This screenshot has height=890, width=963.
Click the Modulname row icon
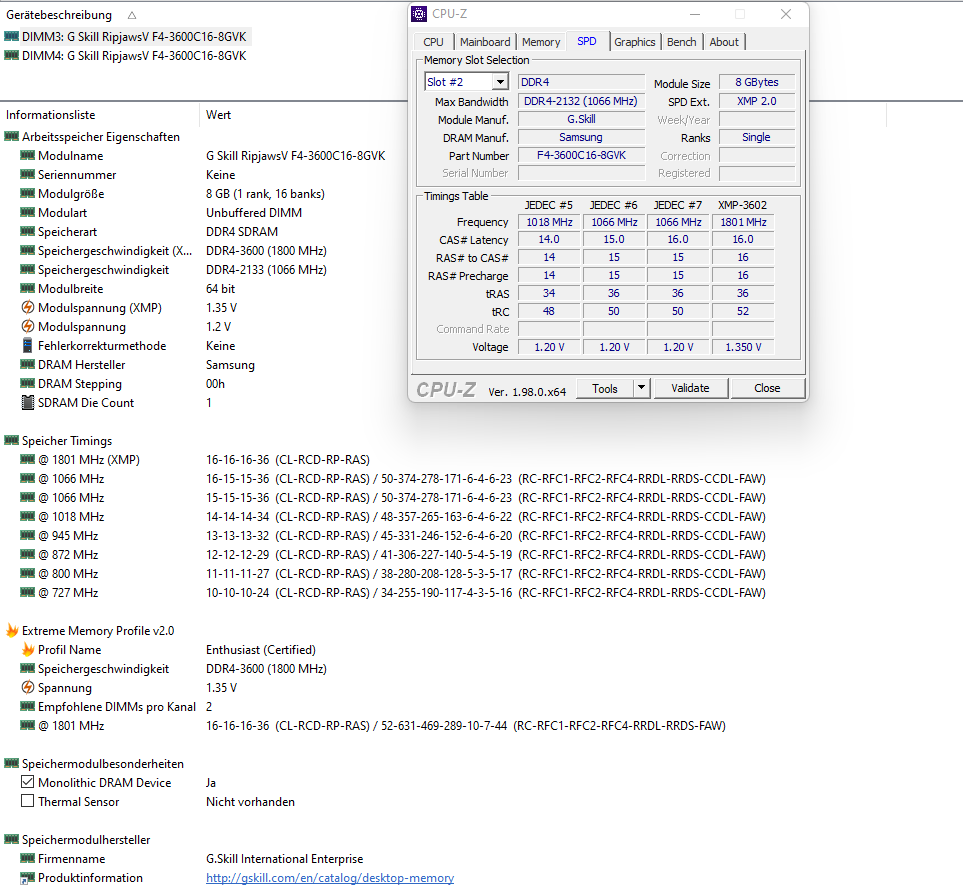point(27,155)
